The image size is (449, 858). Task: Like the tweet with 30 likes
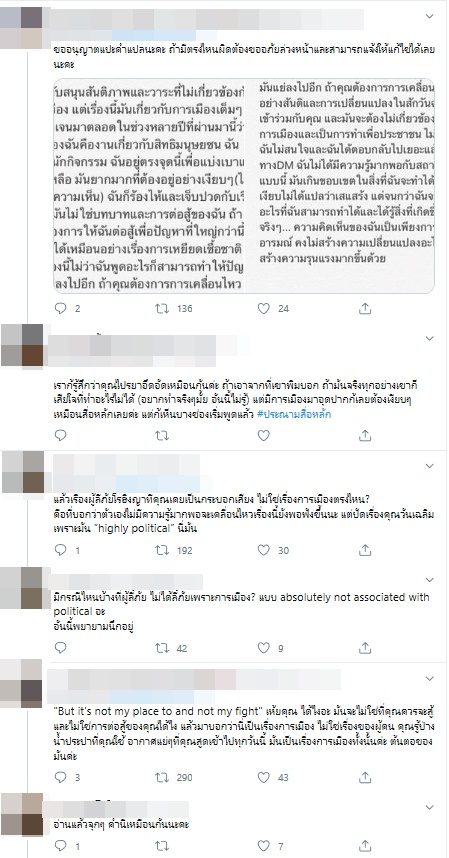click(264, 550)
